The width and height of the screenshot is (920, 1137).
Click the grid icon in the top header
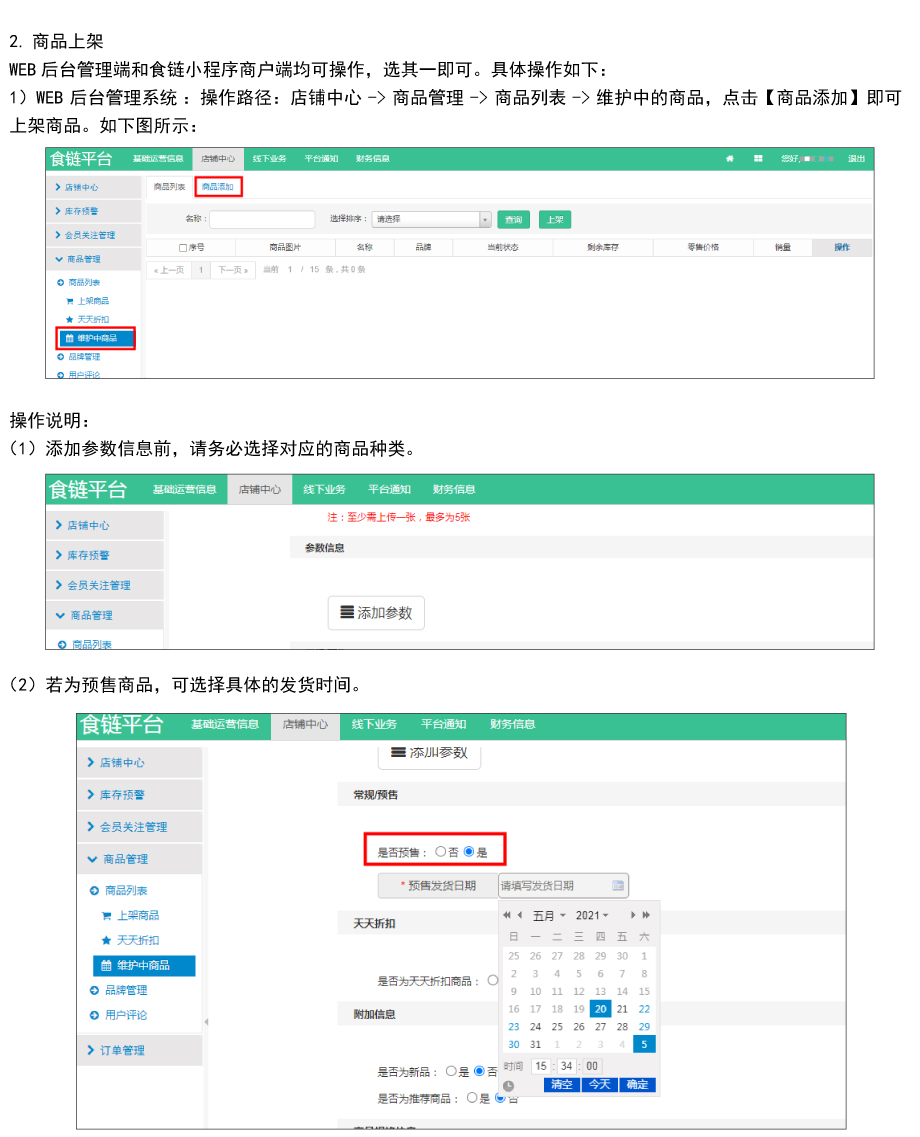coord(758,158)
